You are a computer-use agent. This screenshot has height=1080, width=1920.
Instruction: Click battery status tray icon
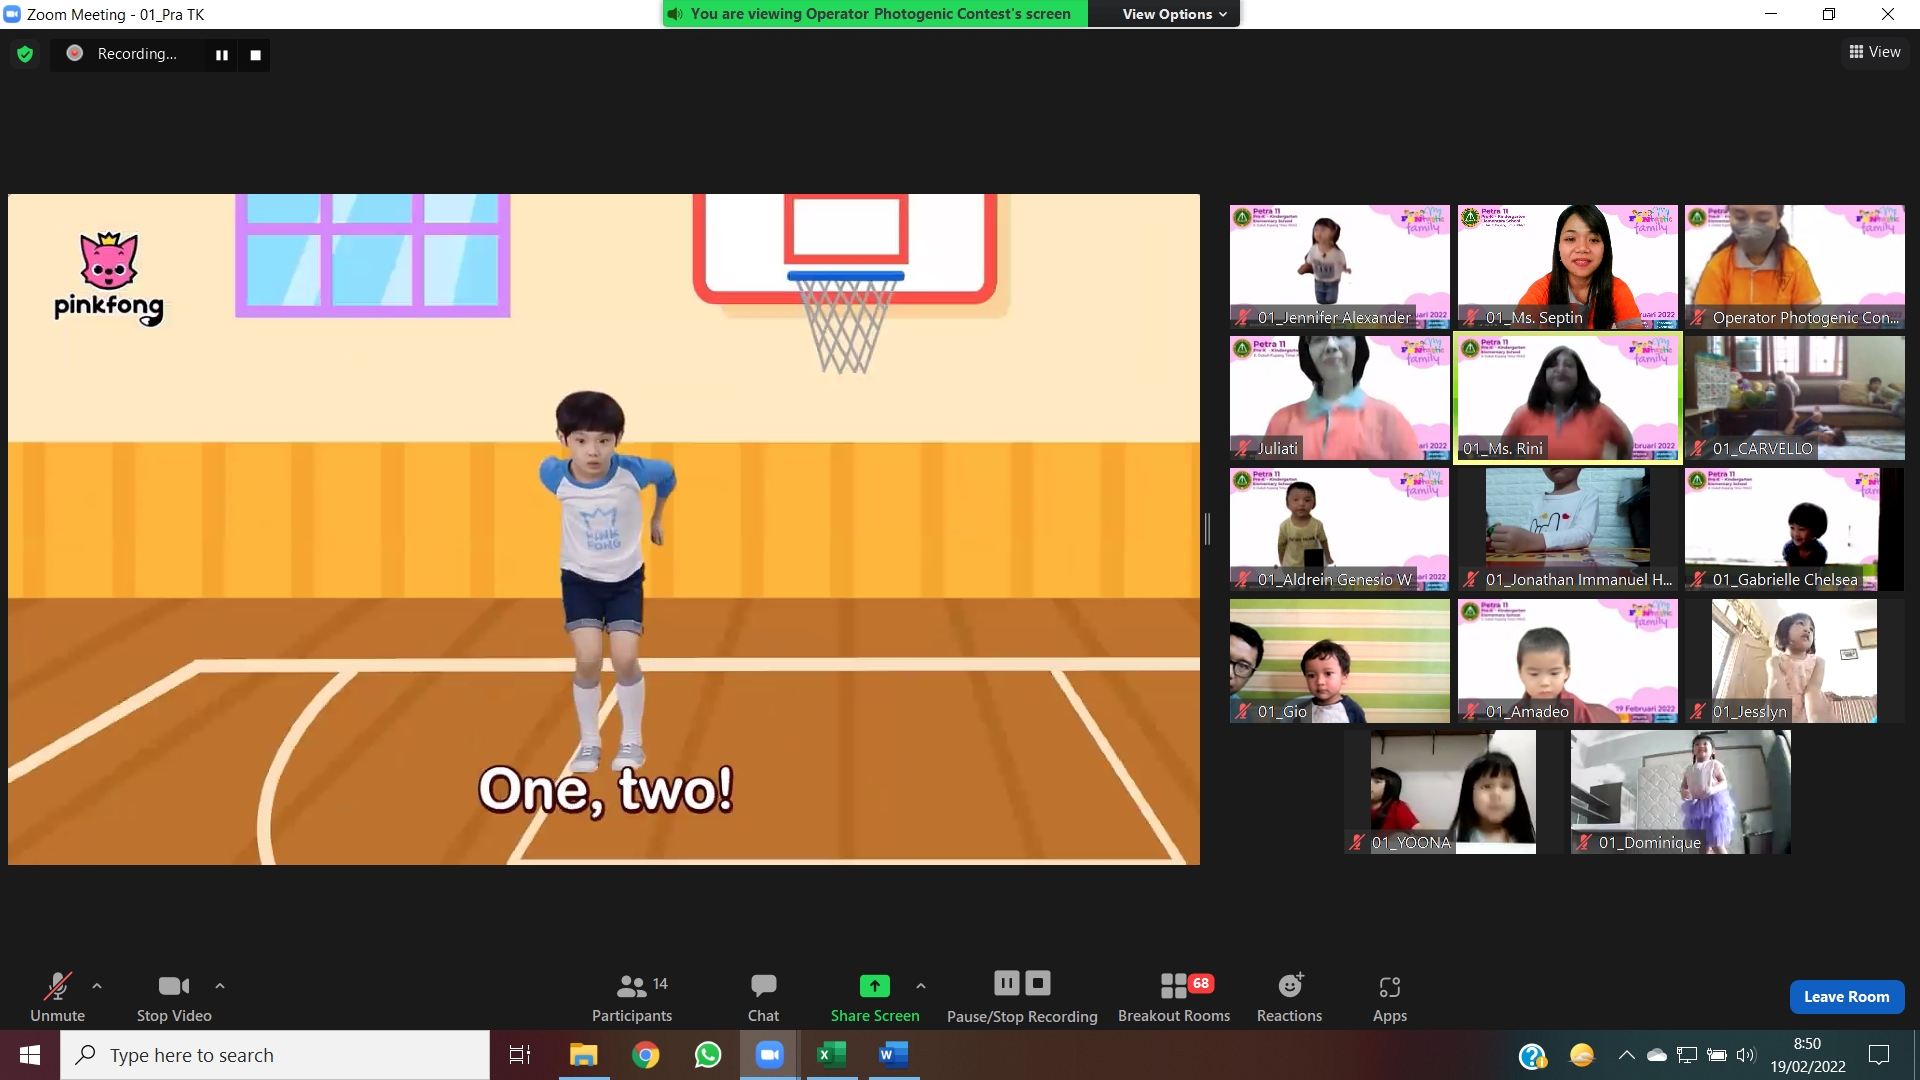1717,1055
